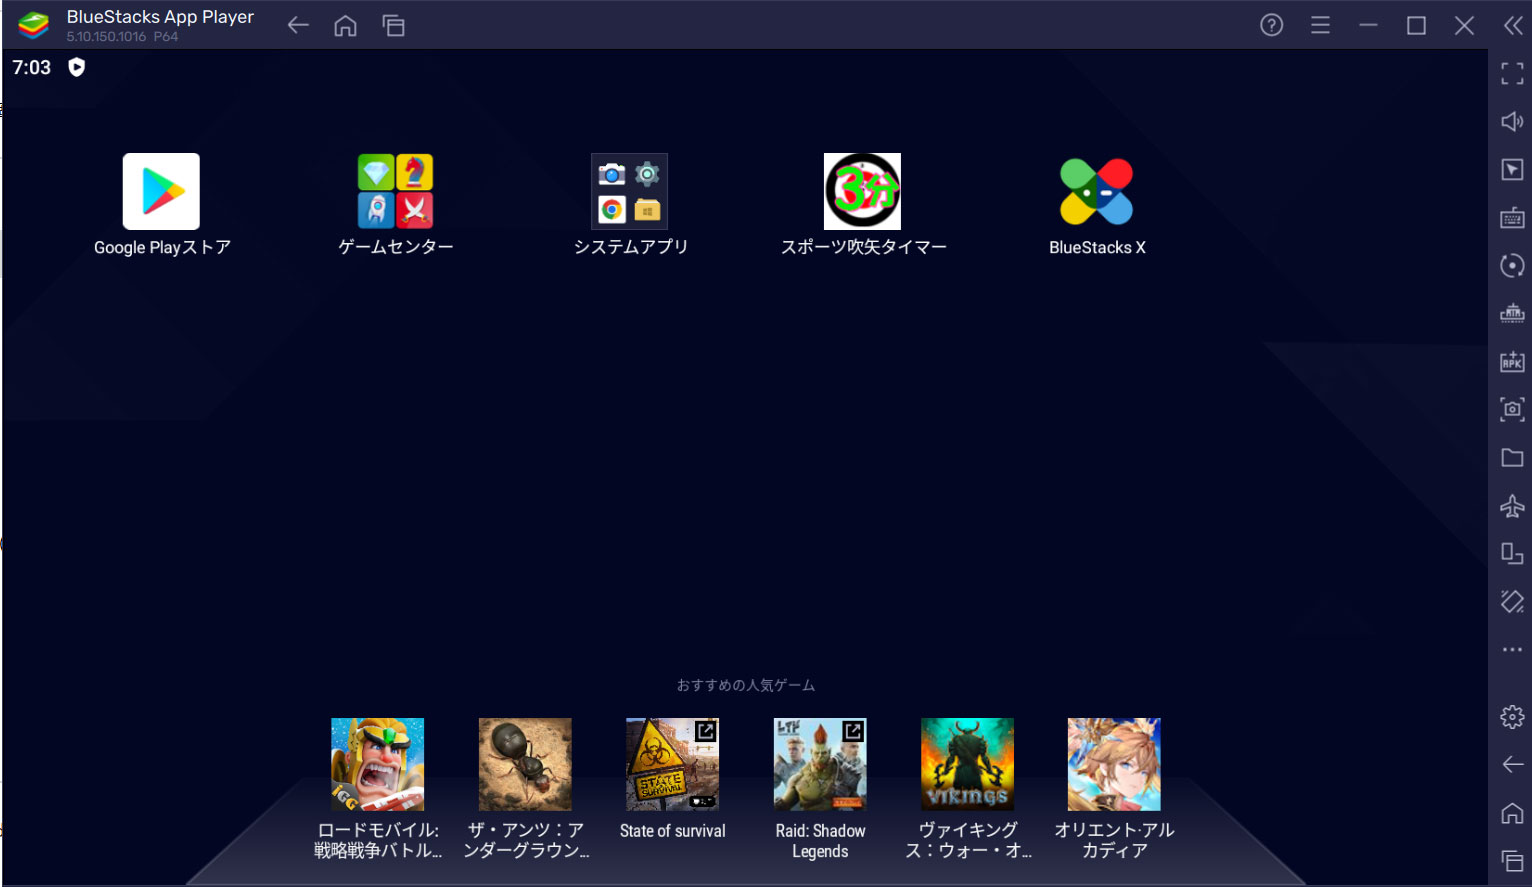Image resolution: width=1532 pixels, height=887 pixels.
Task: Launch スポーツ吹矢タイマー app
Action: coord(862,191)
